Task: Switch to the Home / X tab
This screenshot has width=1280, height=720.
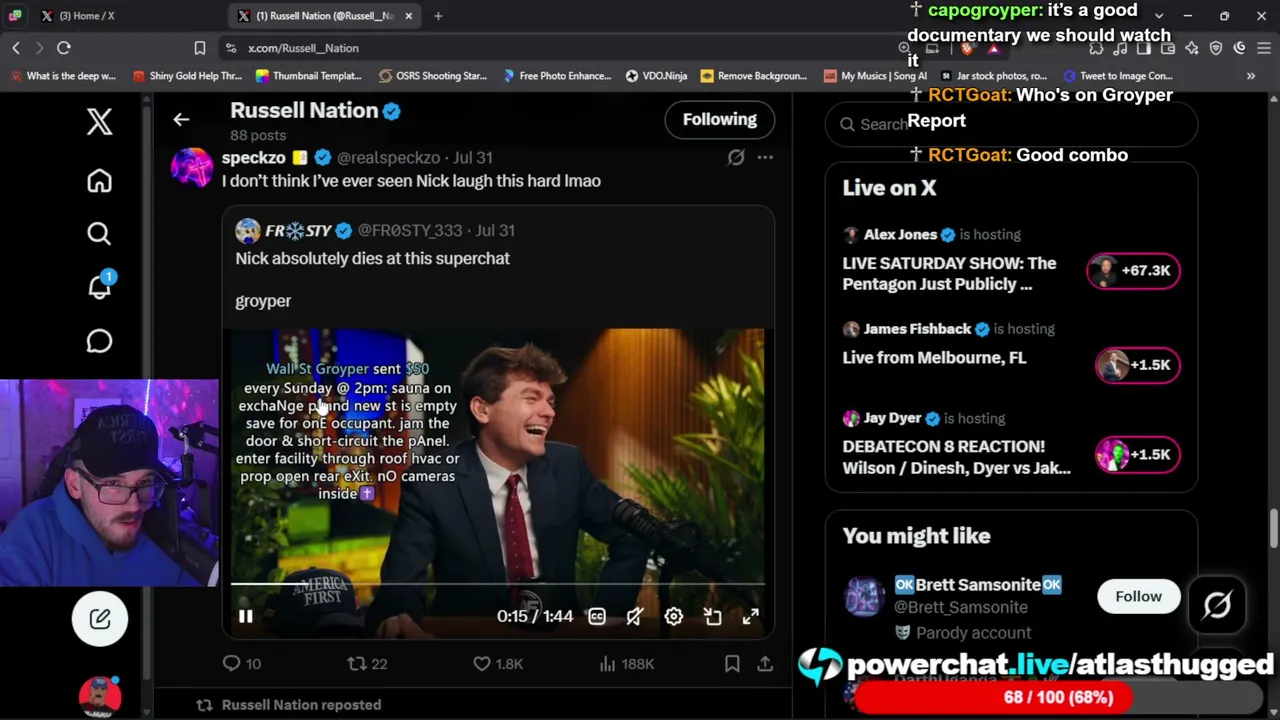Action: pos(86,16)
